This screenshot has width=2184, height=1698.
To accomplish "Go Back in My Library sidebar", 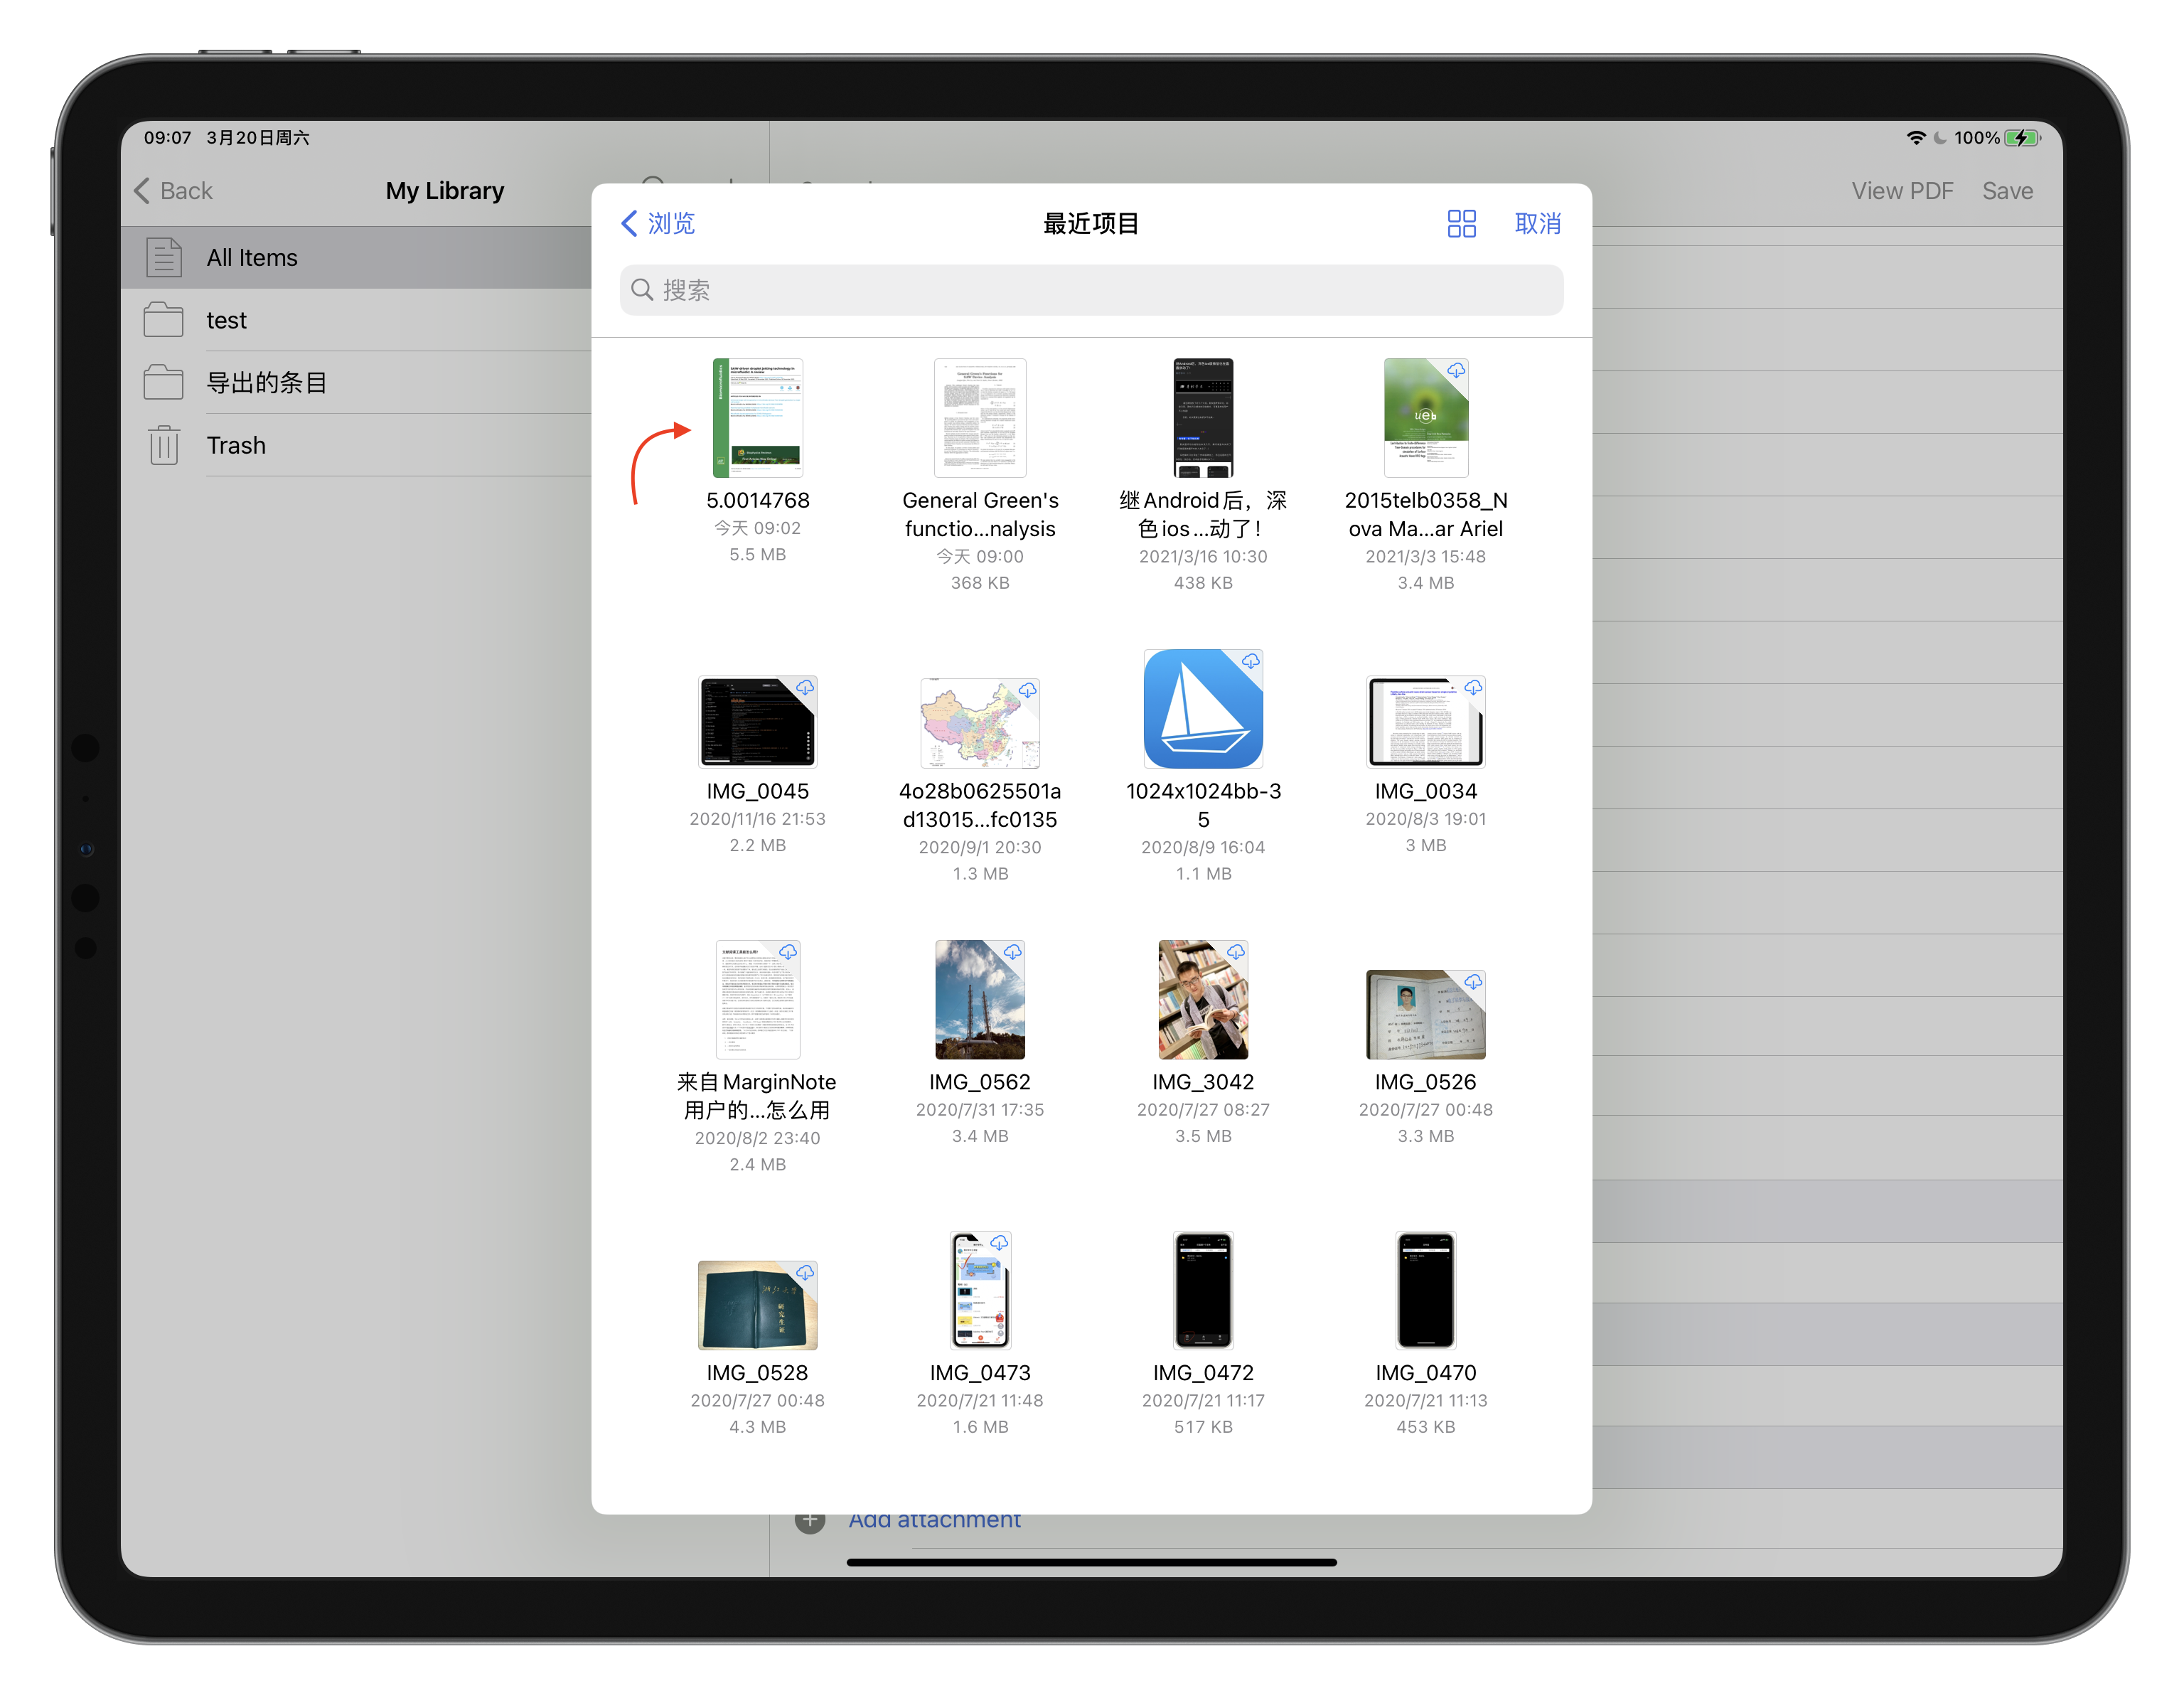I will [174, 191].
